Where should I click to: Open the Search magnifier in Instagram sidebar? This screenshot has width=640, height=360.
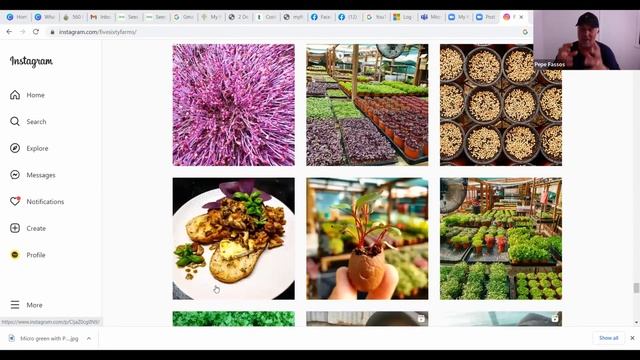15,121
